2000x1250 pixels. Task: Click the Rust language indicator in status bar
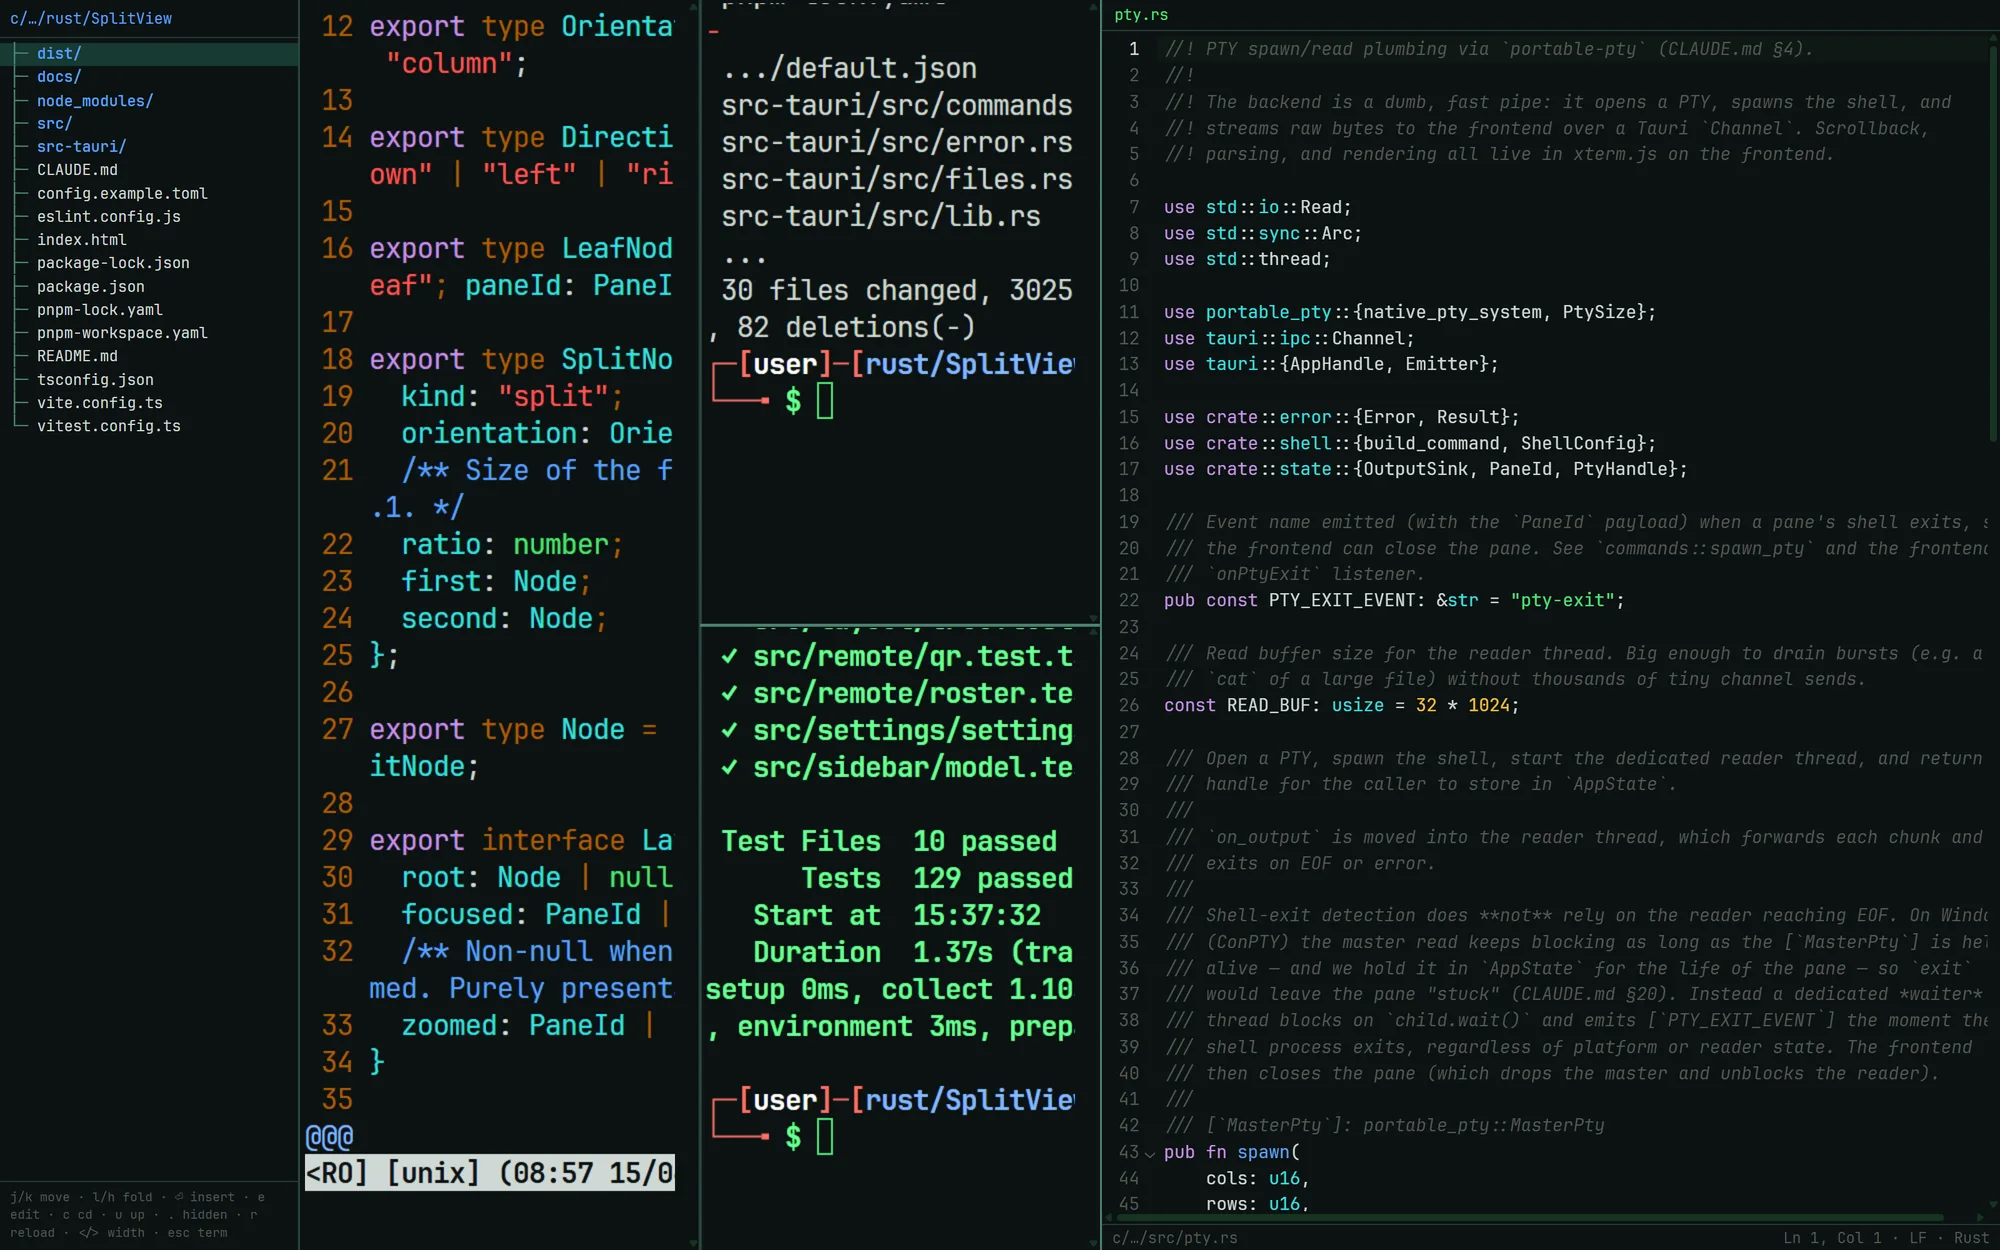click(x=1971, y=1238)
